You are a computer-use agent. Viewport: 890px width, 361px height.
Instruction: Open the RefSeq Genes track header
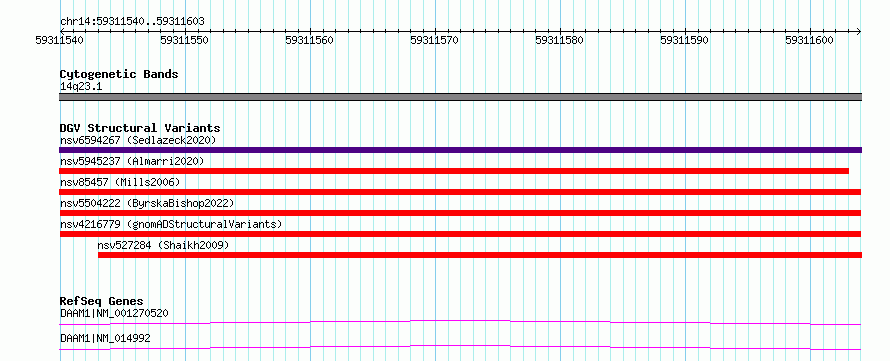click(x=102, y=301)
